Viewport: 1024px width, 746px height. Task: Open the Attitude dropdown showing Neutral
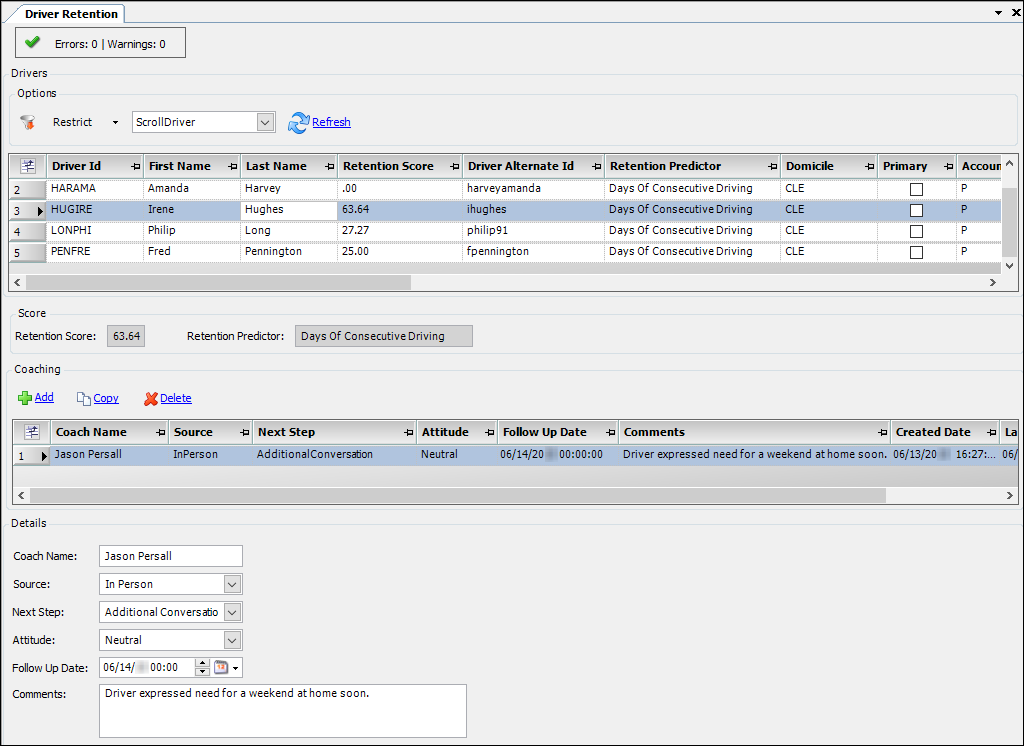[232, 640]
